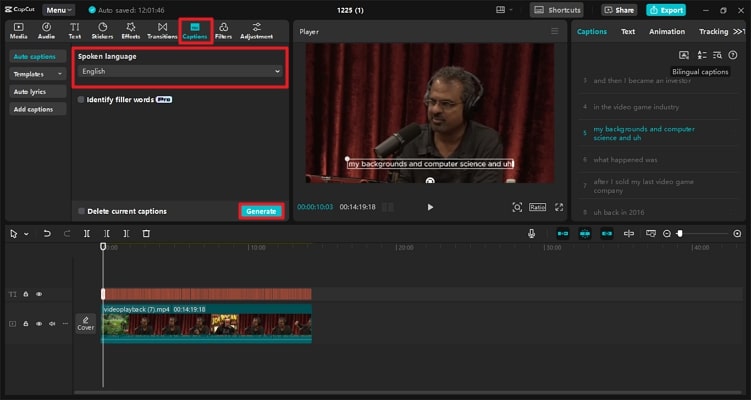Delete the selected timeline item
Image resolution: width=751 pixels, height=400 pixels.
[x=146, y=234]
